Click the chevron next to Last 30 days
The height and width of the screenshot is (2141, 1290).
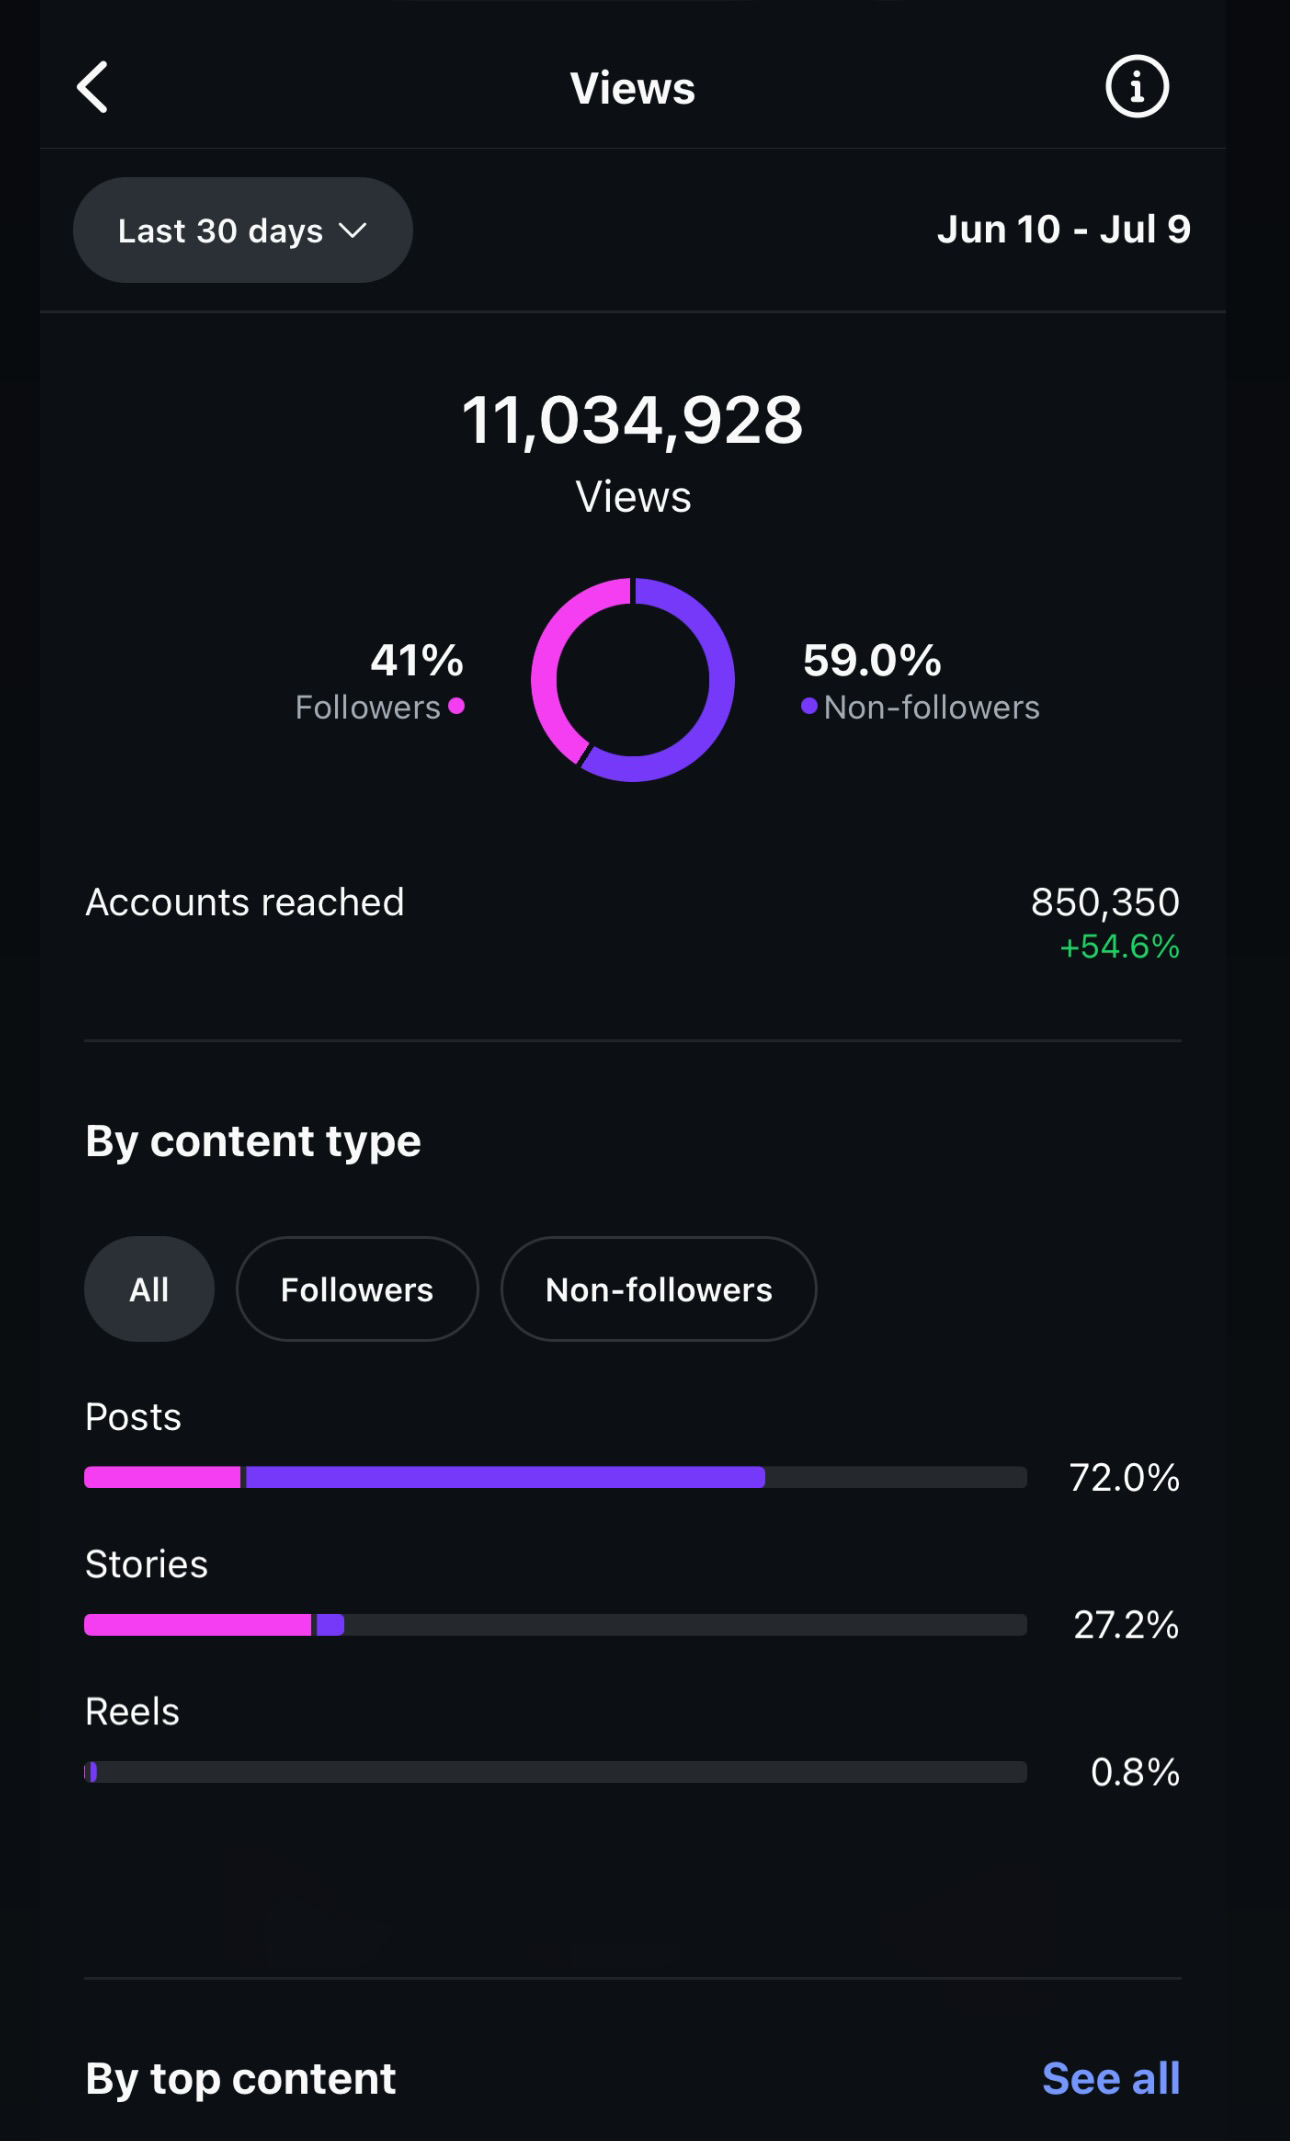[x=353, y=230]
